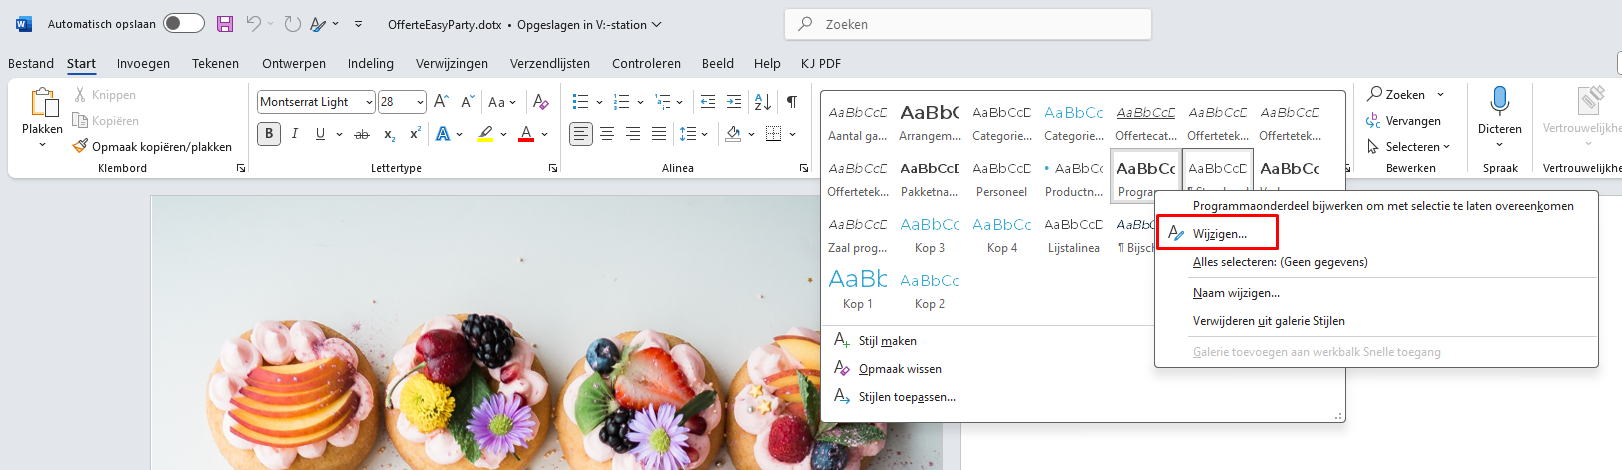
Task: Center the paragraph text
Action: tap(607, 133)
